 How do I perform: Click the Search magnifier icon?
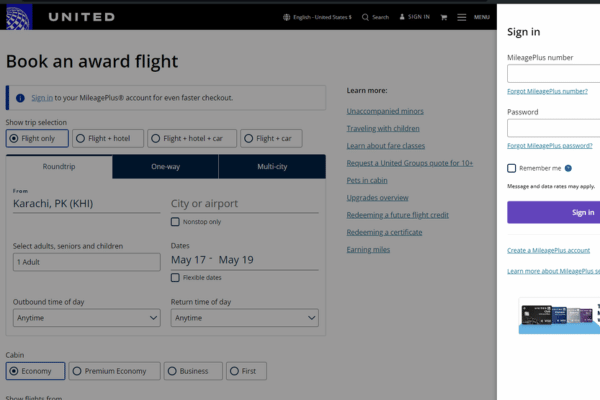coord(365,17)
